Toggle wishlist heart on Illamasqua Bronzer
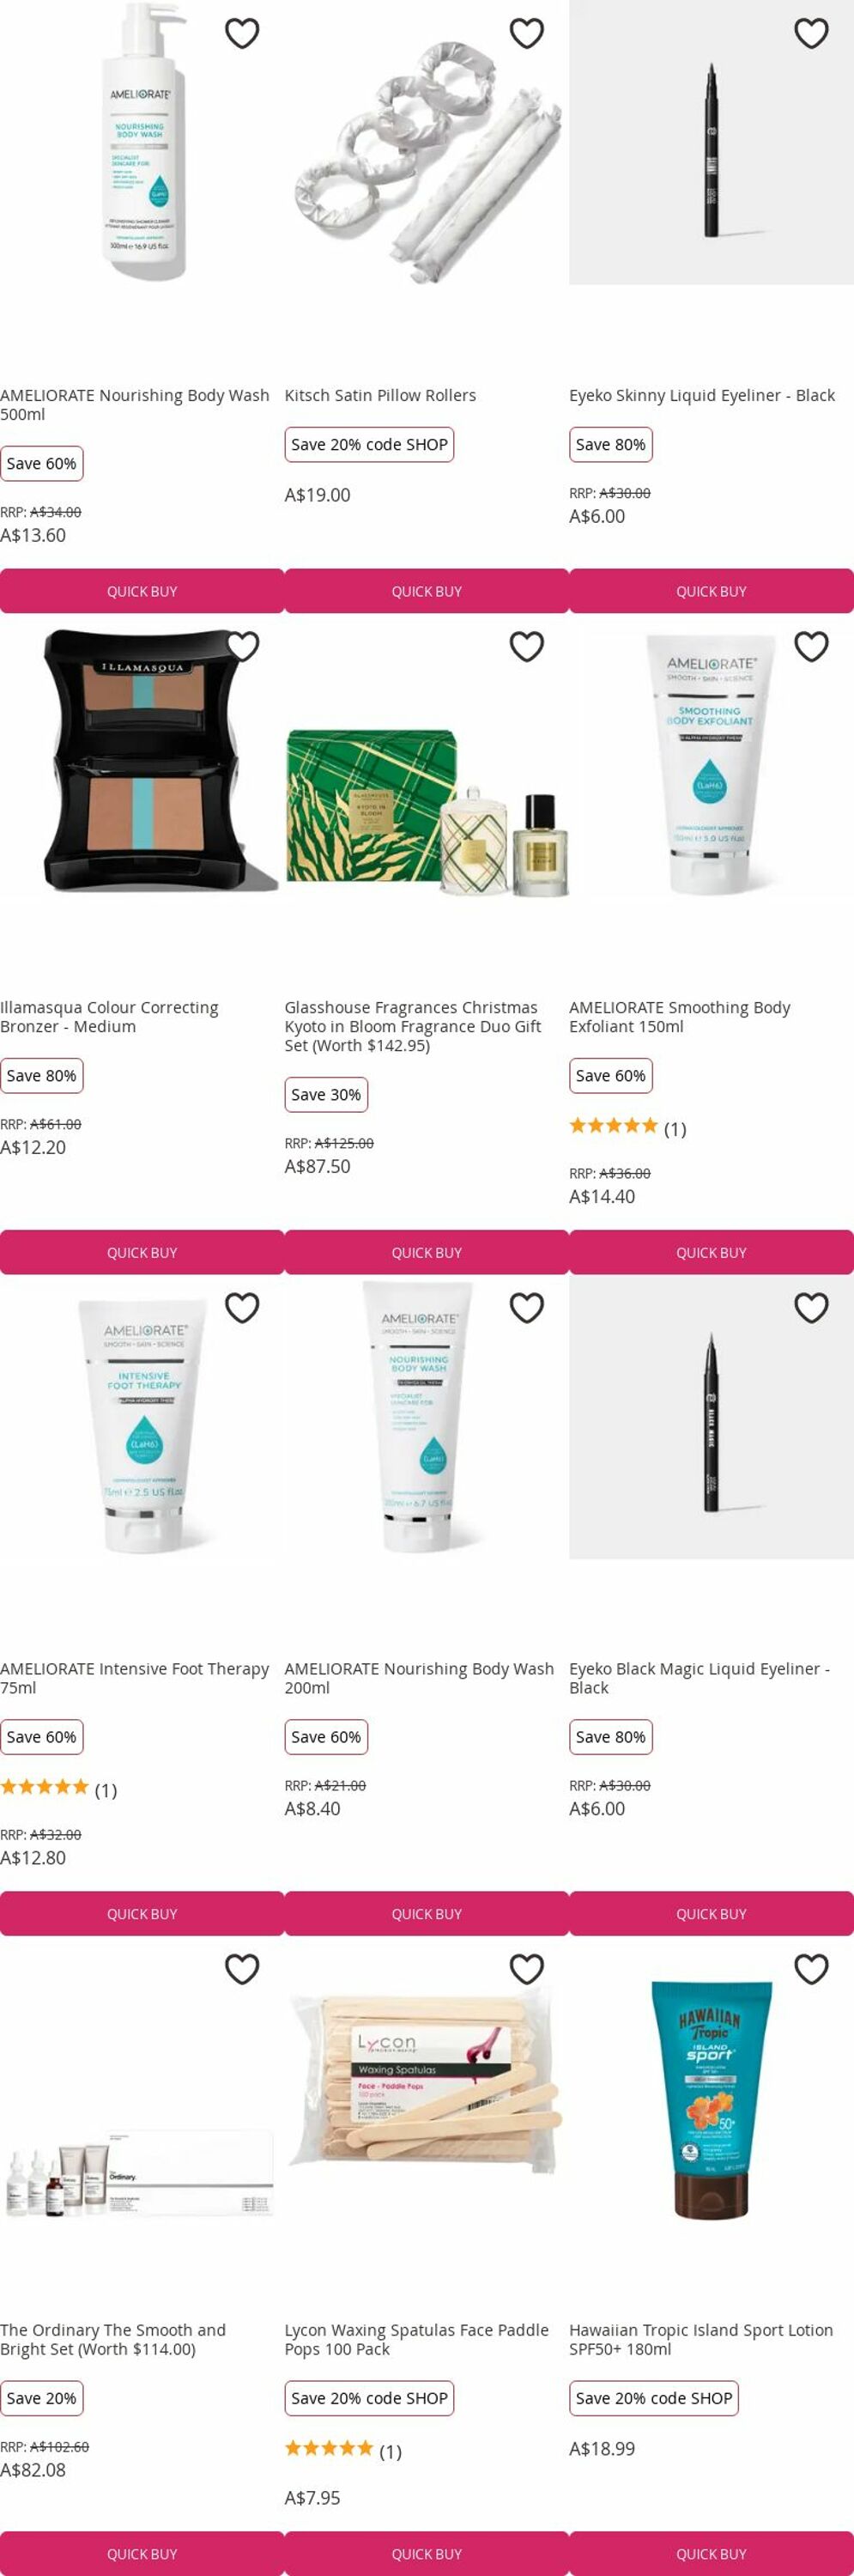Image resolution: width=854 pixels, height=2576 pixels. [x=242, y=647]
